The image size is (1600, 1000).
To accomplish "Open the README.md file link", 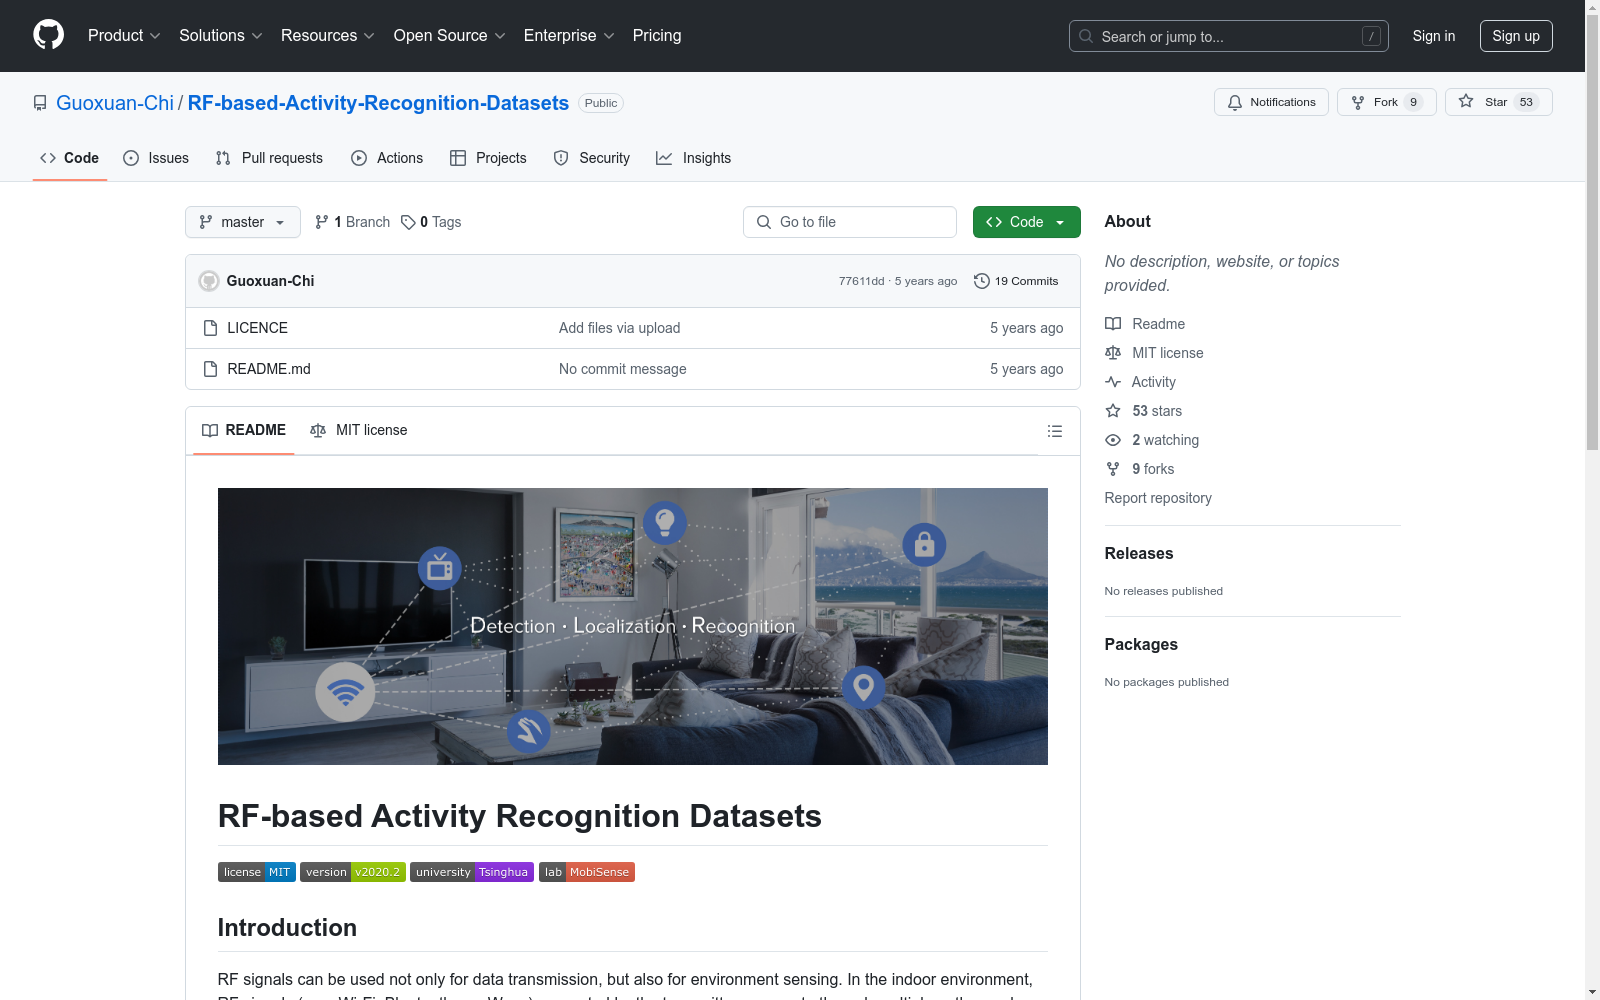I will pyautogui.click(x=268, y=369).
